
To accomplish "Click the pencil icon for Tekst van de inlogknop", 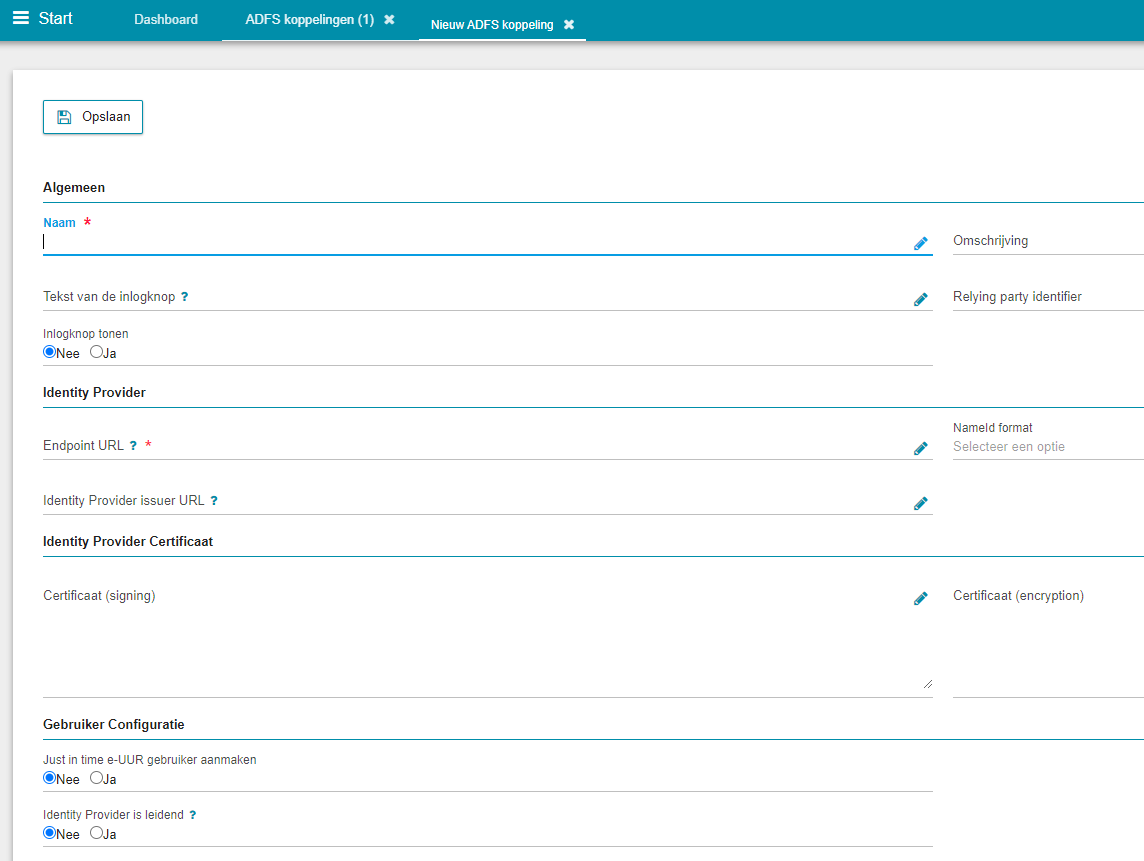I will tap(920, 299).
